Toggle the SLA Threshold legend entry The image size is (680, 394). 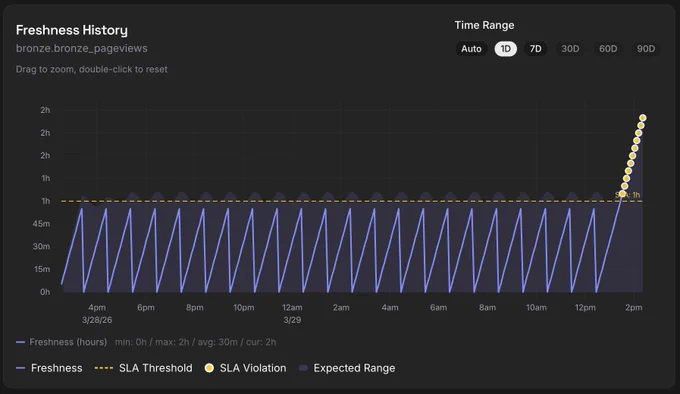tap(144, 368)
